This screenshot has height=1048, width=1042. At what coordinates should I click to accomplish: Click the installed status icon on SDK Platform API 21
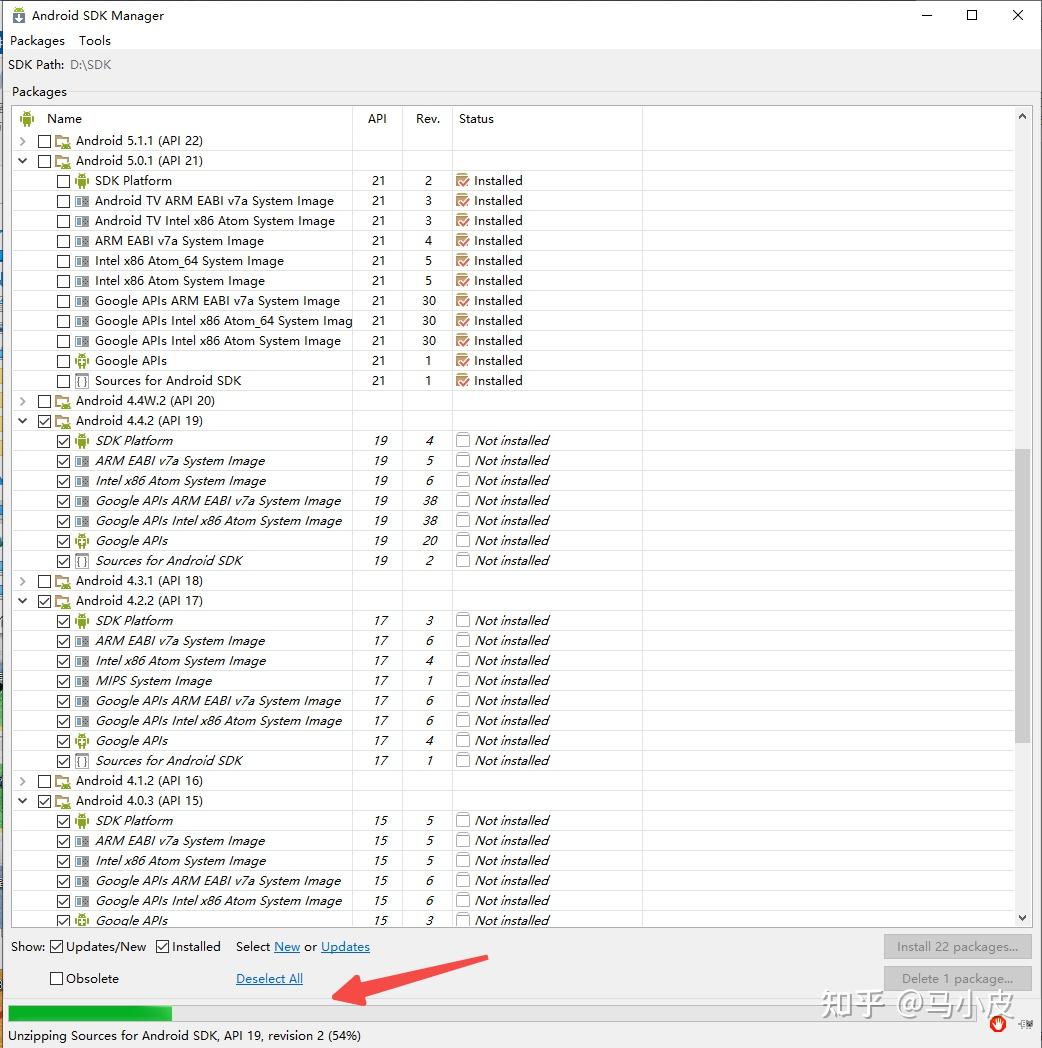point(463,180)
